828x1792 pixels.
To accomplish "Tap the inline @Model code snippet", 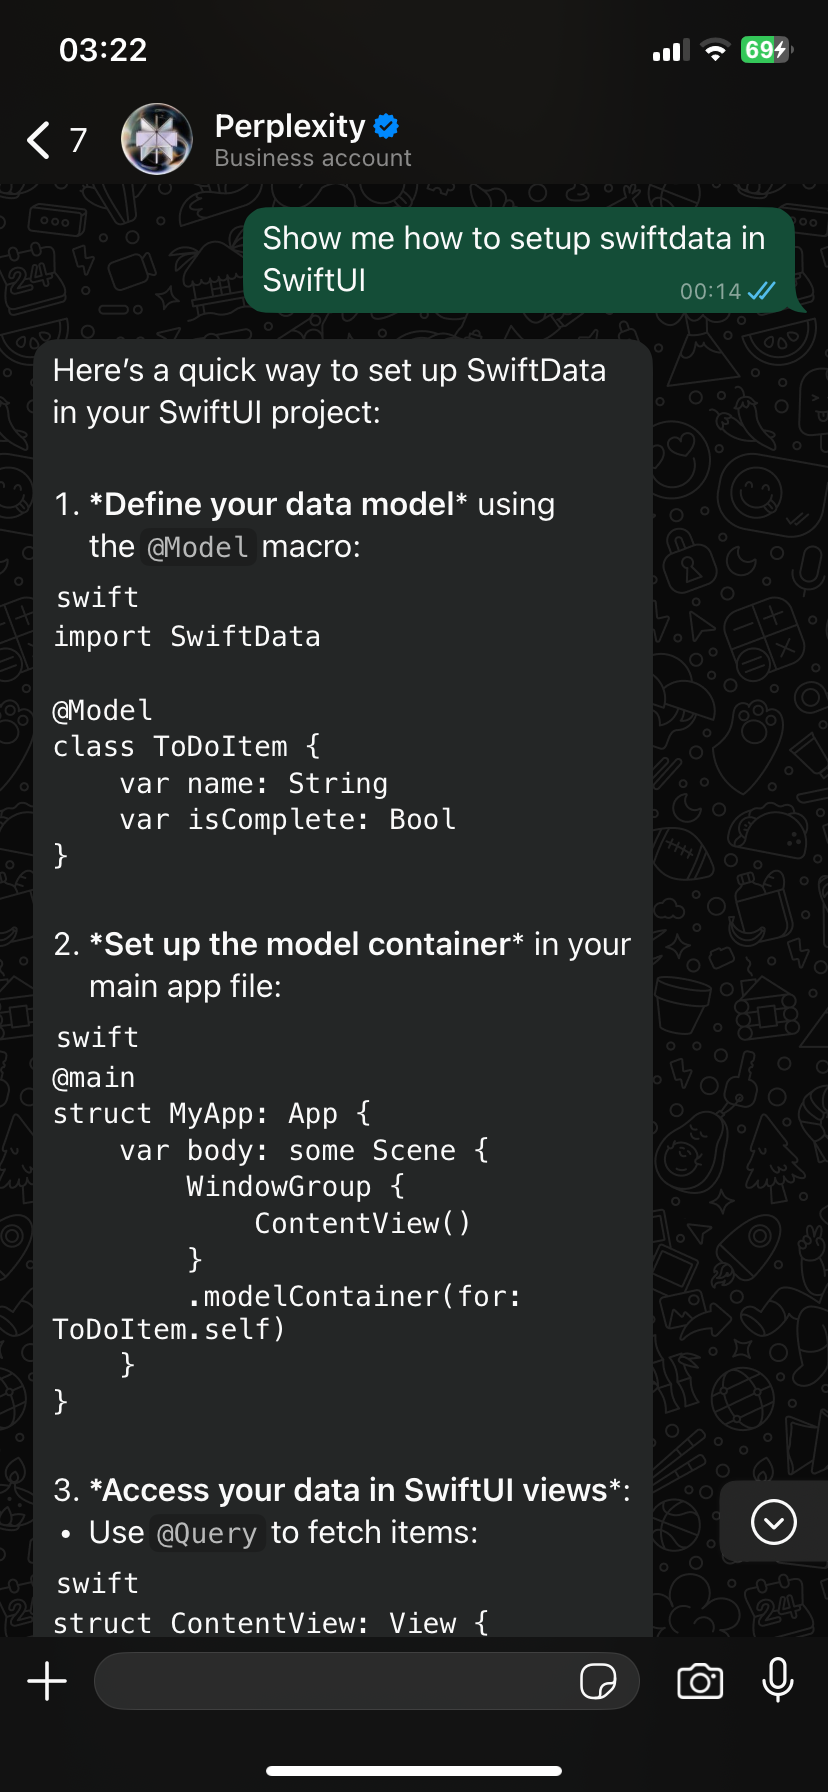I will coord(198,547).
